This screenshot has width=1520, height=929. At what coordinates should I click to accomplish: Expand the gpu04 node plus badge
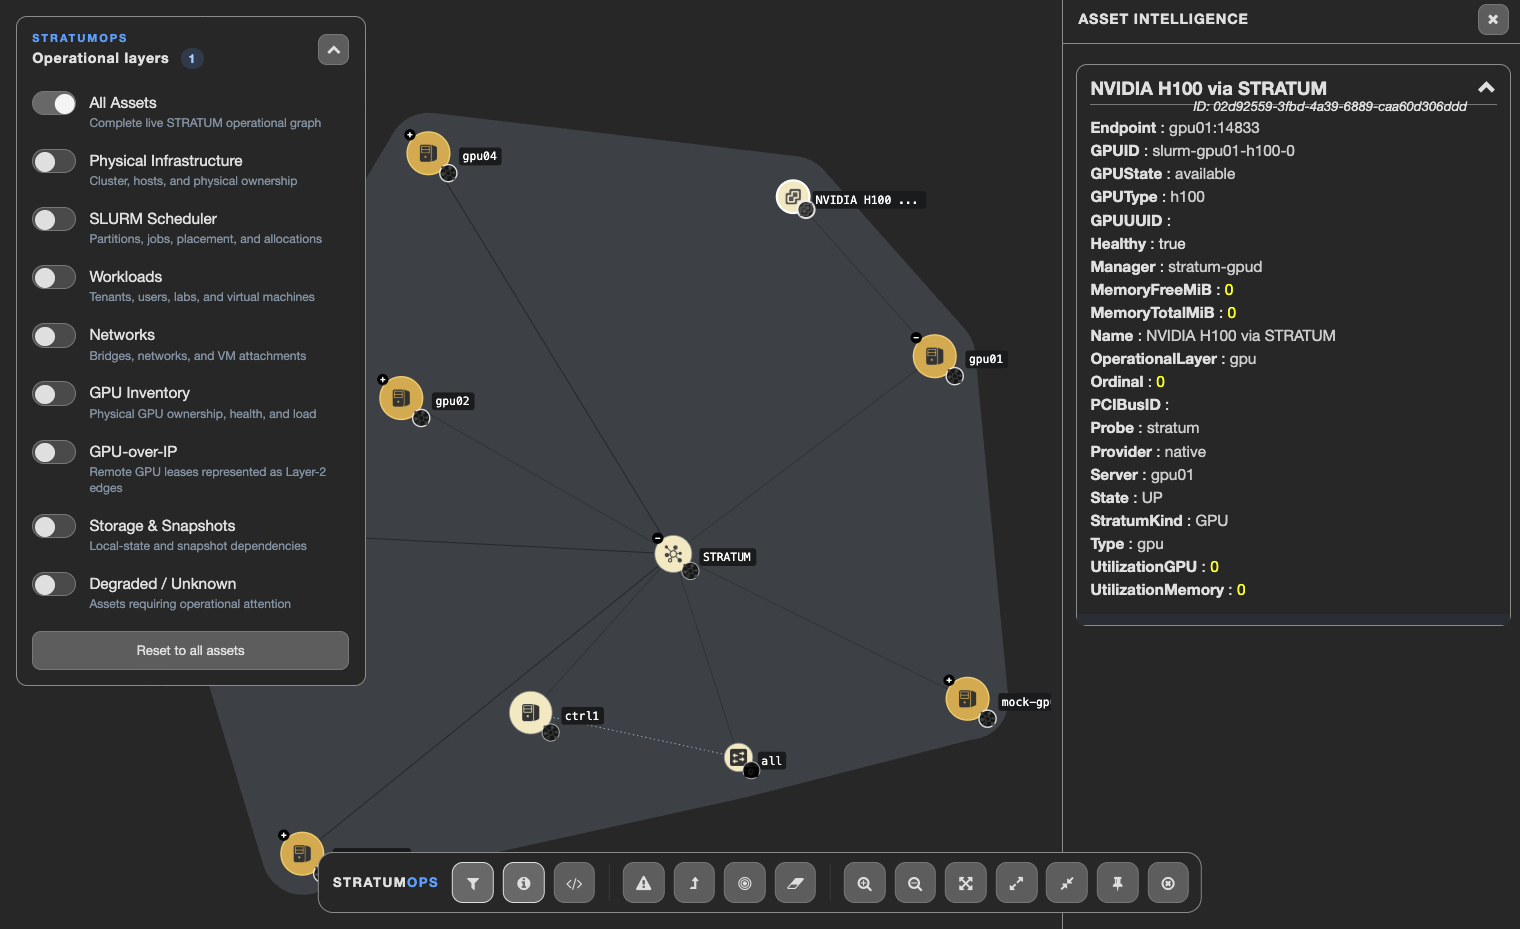click(409, 134)
